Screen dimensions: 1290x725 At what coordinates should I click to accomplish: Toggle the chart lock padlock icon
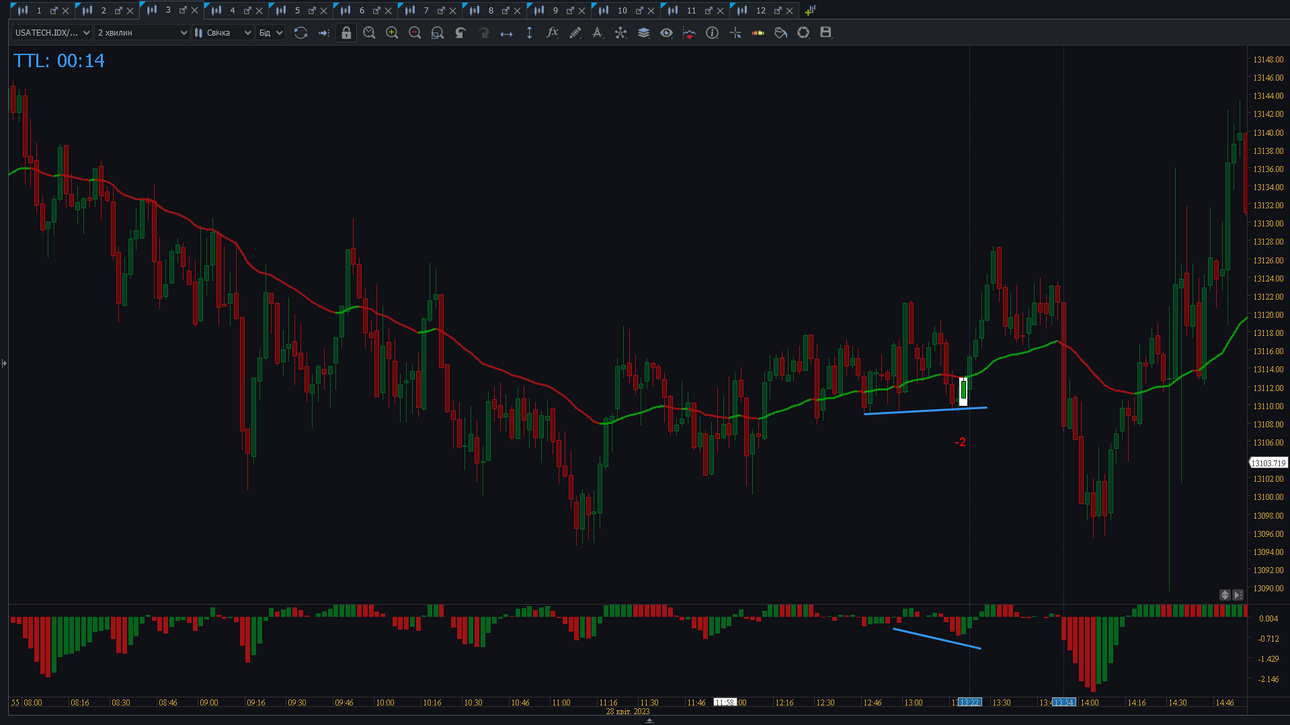point(346,33)
